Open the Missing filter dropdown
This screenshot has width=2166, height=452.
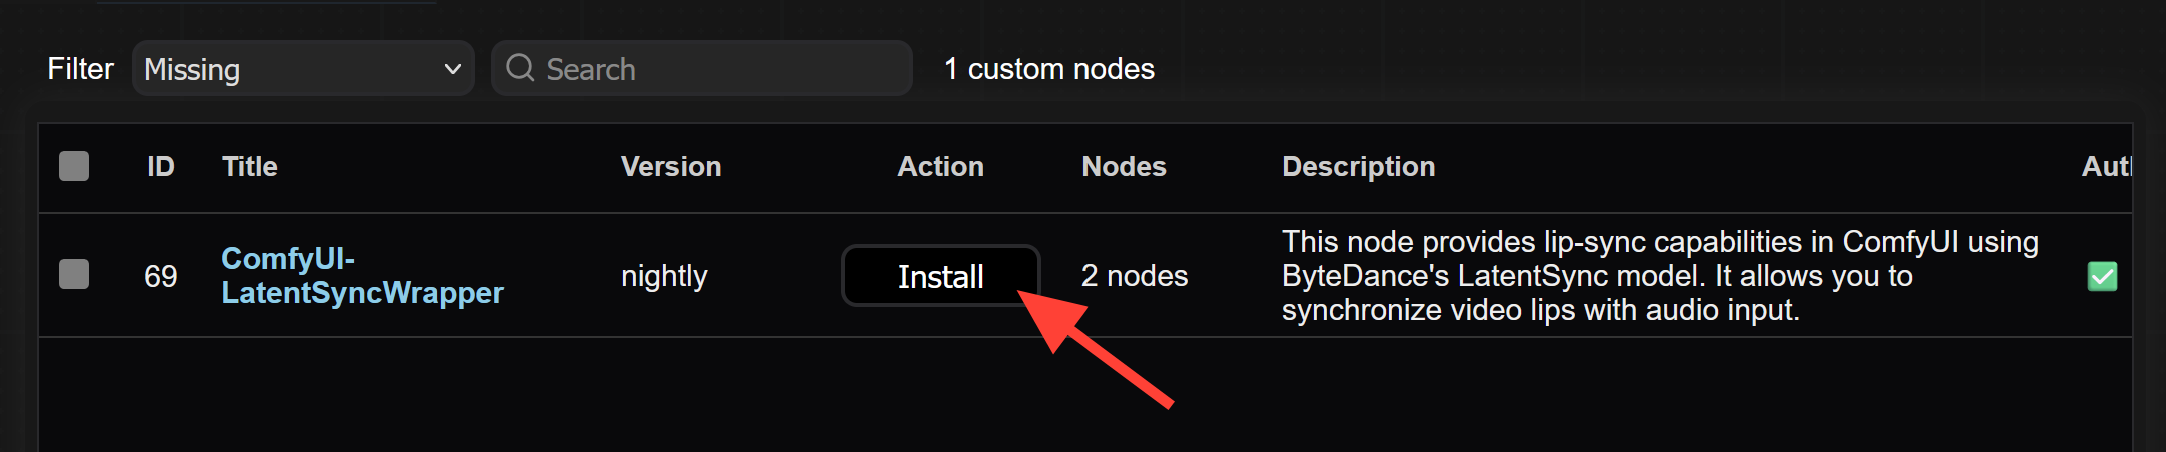click(x=303, y=68)
